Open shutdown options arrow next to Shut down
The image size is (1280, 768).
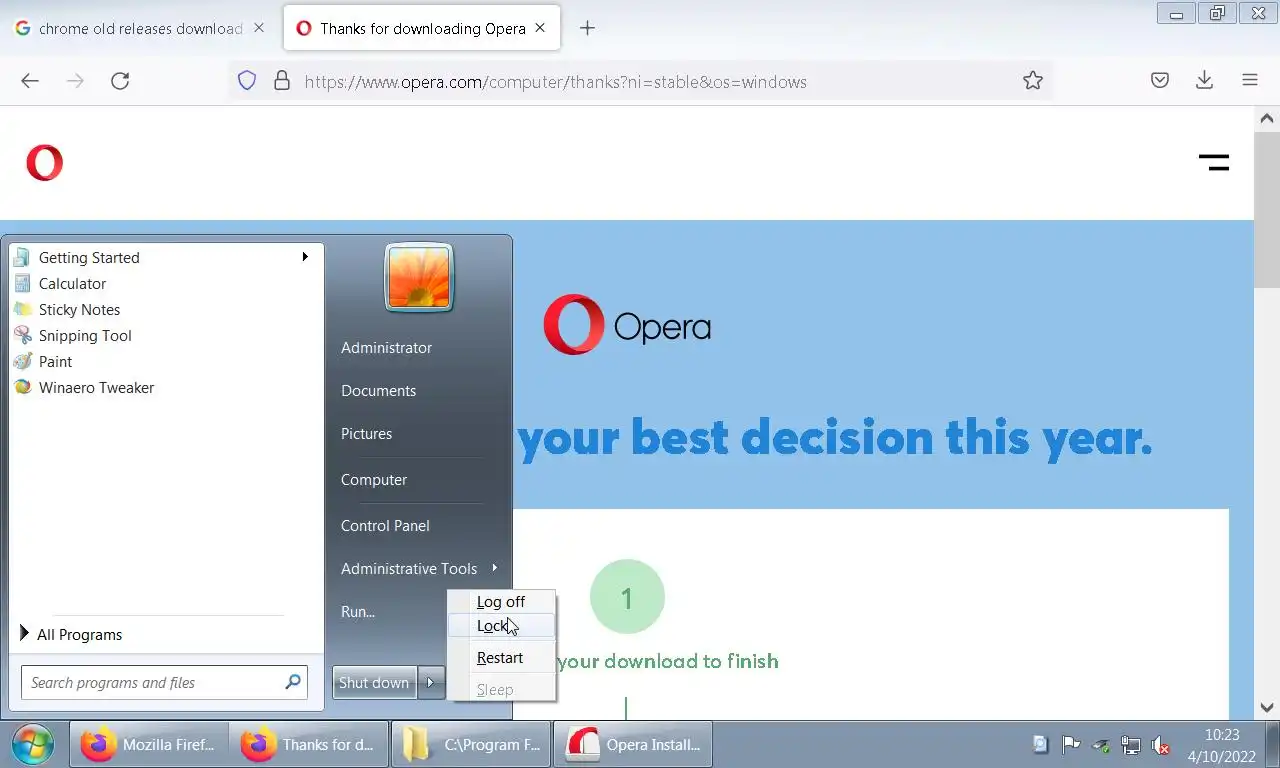click(x=430, y=682)
